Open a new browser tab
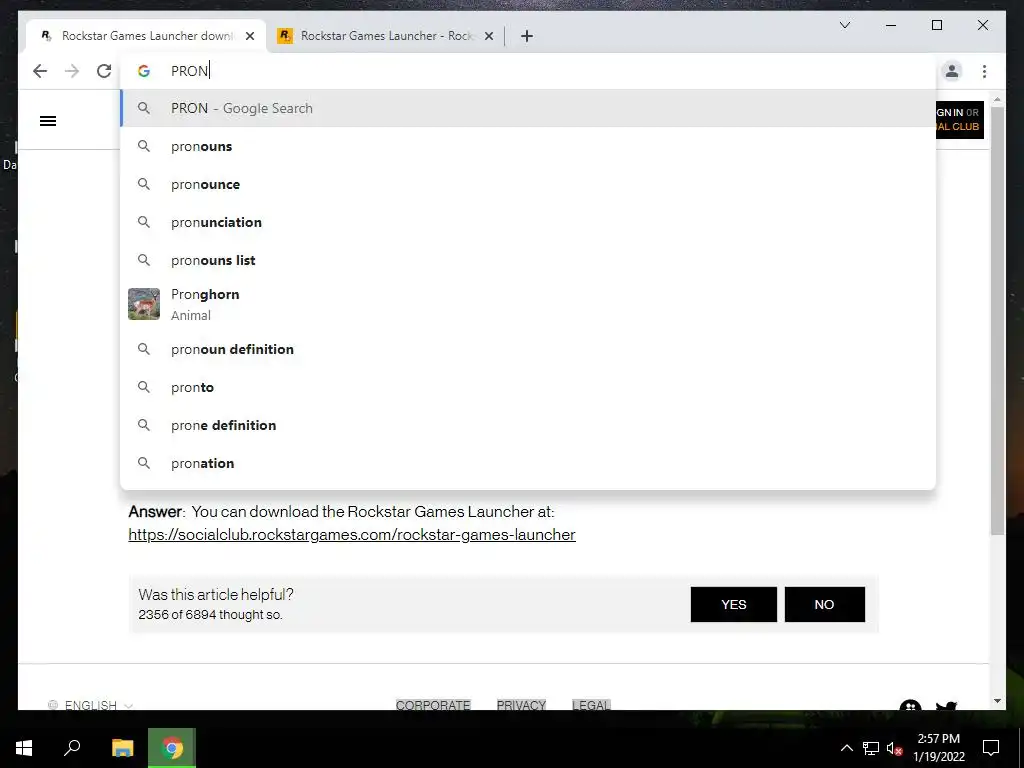 [x=527, y=36]
